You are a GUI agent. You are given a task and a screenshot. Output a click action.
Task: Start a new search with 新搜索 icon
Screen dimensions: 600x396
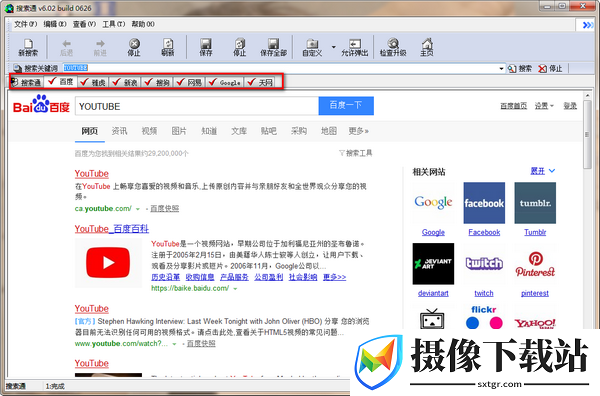(28, 47)
